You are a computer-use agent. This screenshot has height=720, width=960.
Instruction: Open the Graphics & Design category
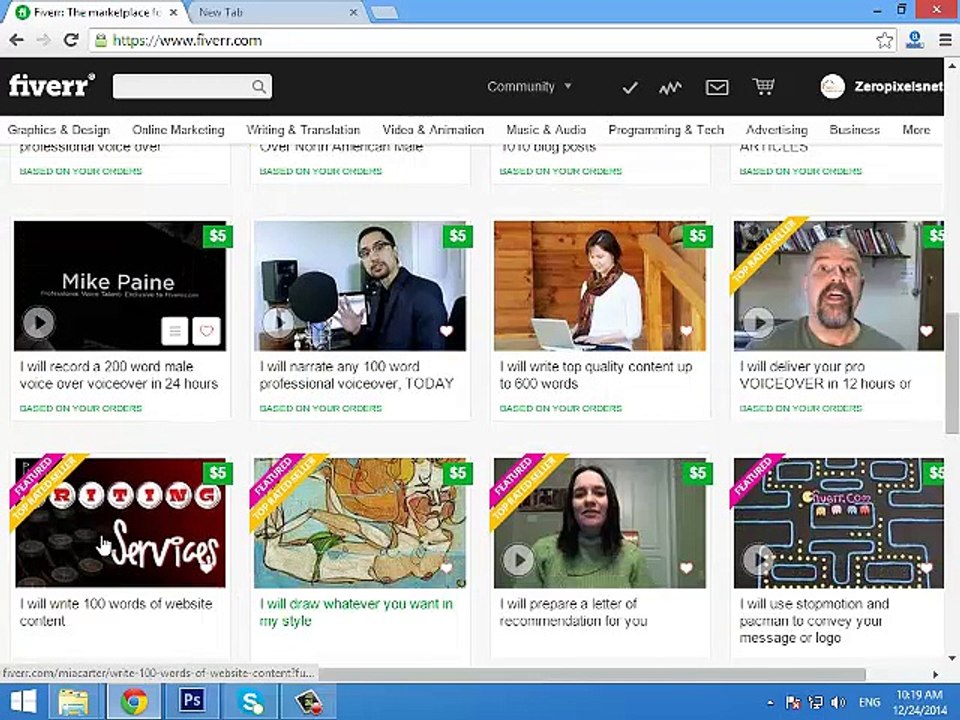pos(59,130)
